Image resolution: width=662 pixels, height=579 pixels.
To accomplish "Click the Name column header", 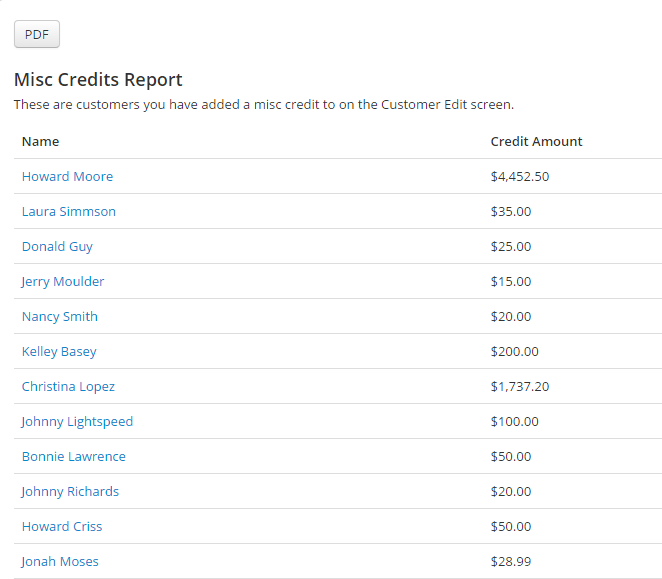I will tap(41, 141).
